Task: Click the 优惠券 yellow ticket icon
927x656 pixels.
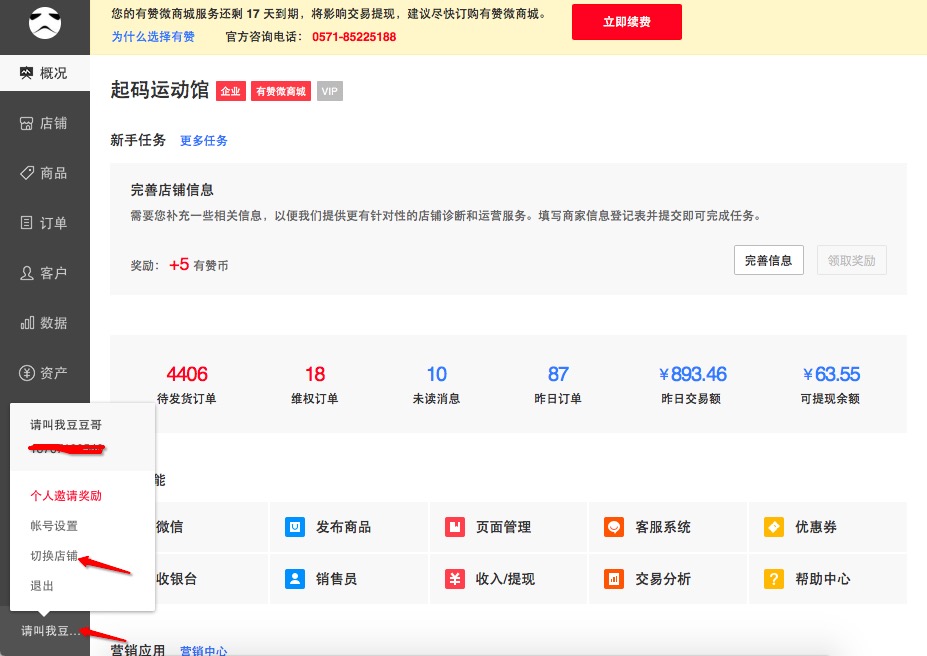Action: tap(774, 527)
